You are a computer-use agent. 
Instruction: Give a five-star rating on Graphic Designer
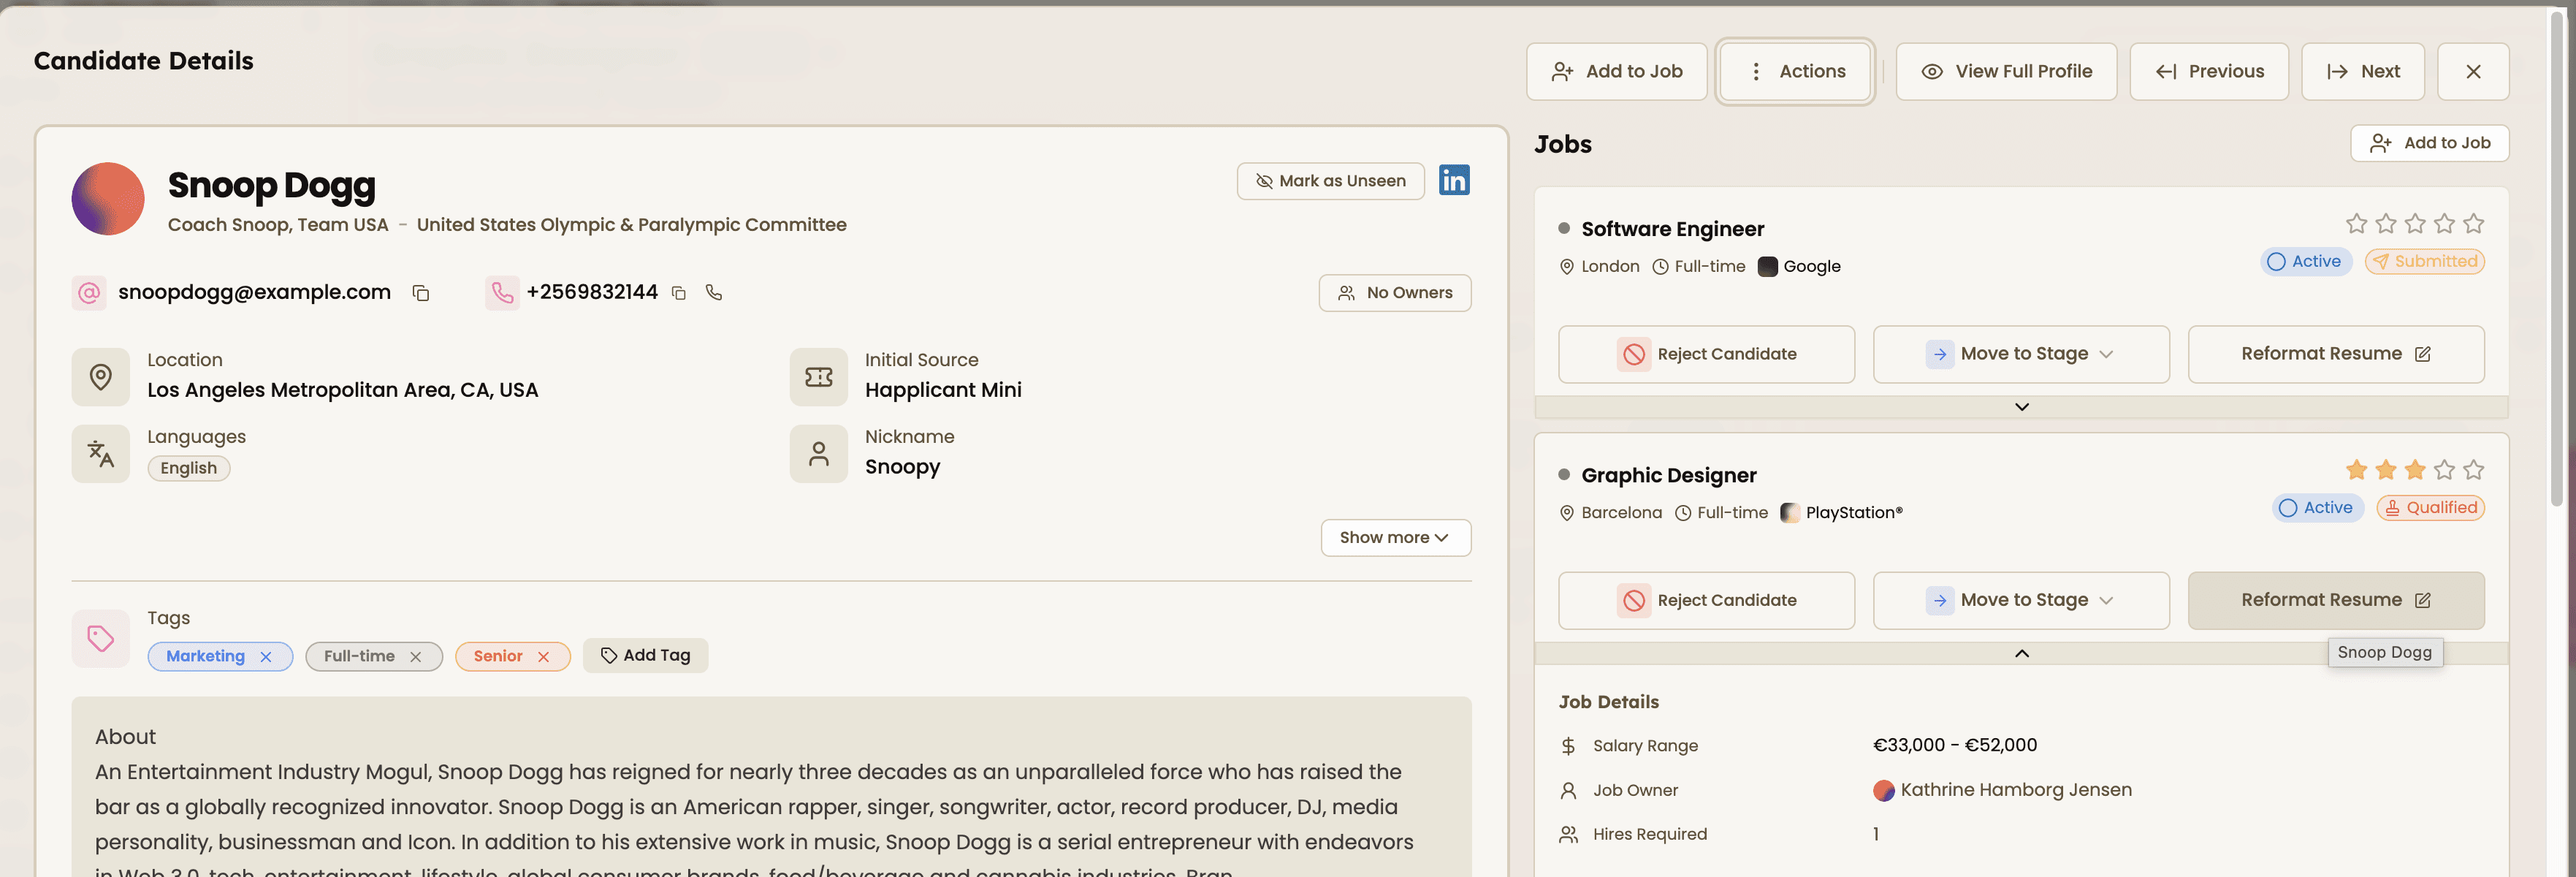(2475, 468)
